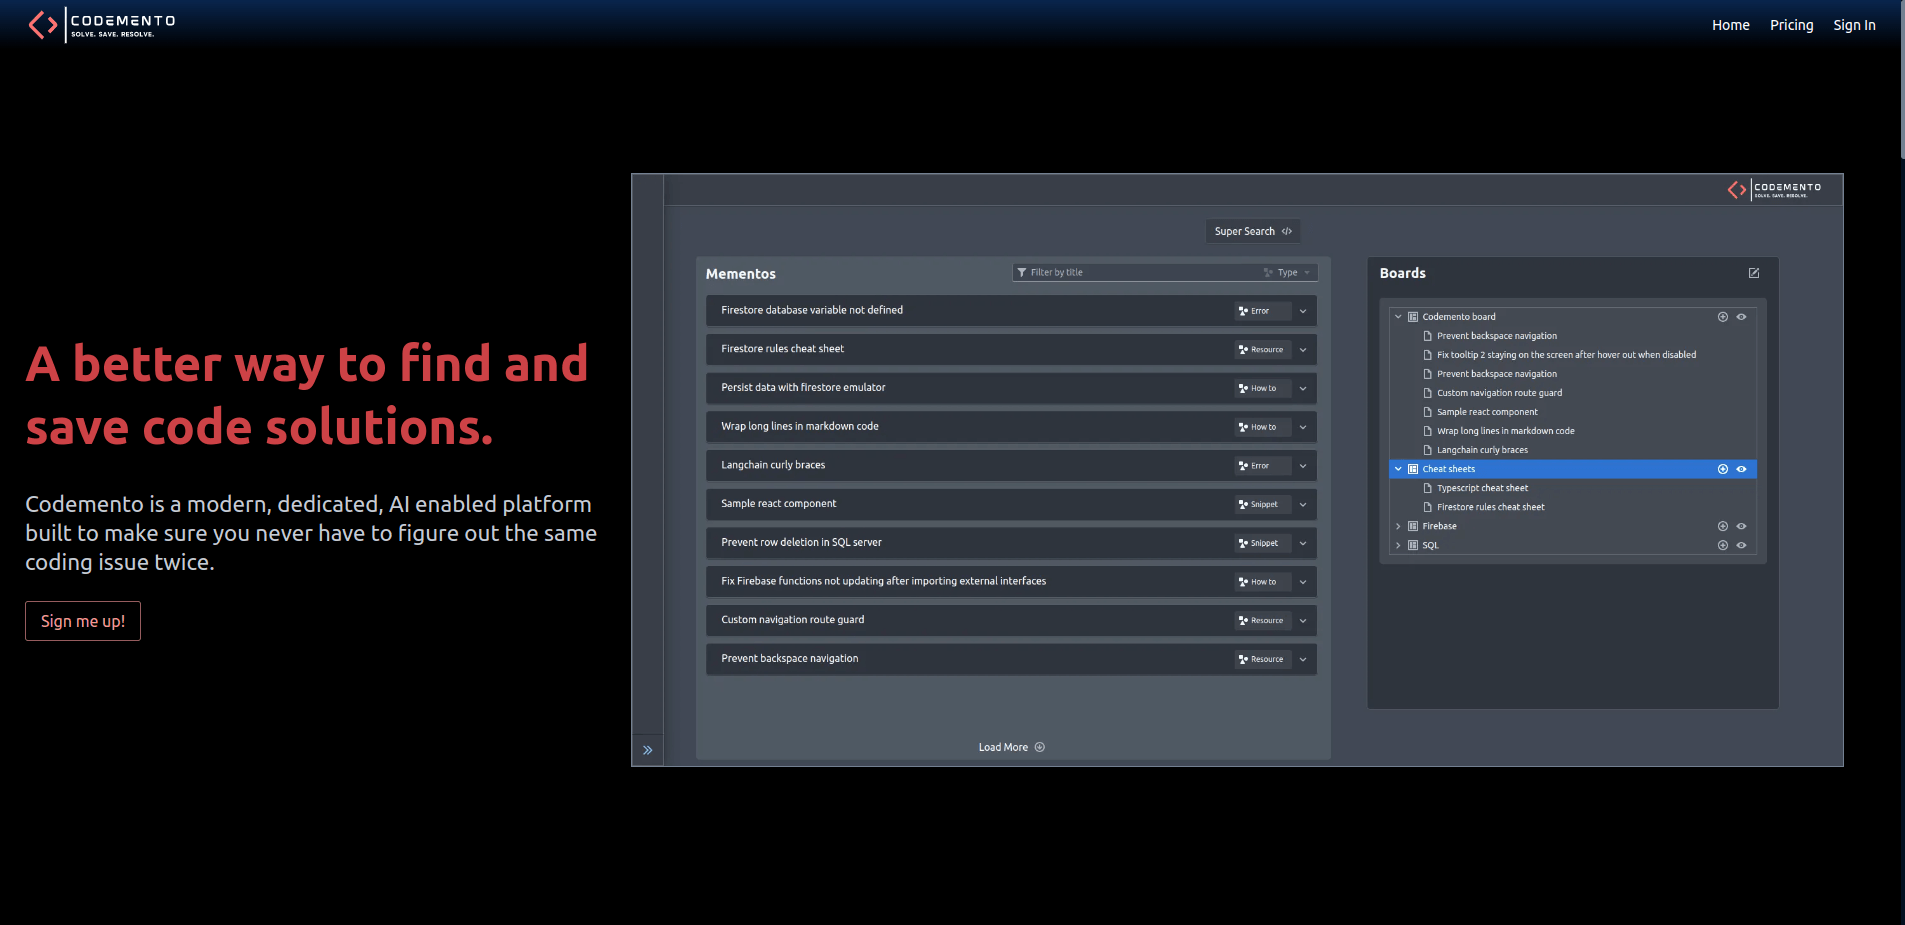
Task: Click the funnel filter icon in Mementos
Action: coord(1021,273)
